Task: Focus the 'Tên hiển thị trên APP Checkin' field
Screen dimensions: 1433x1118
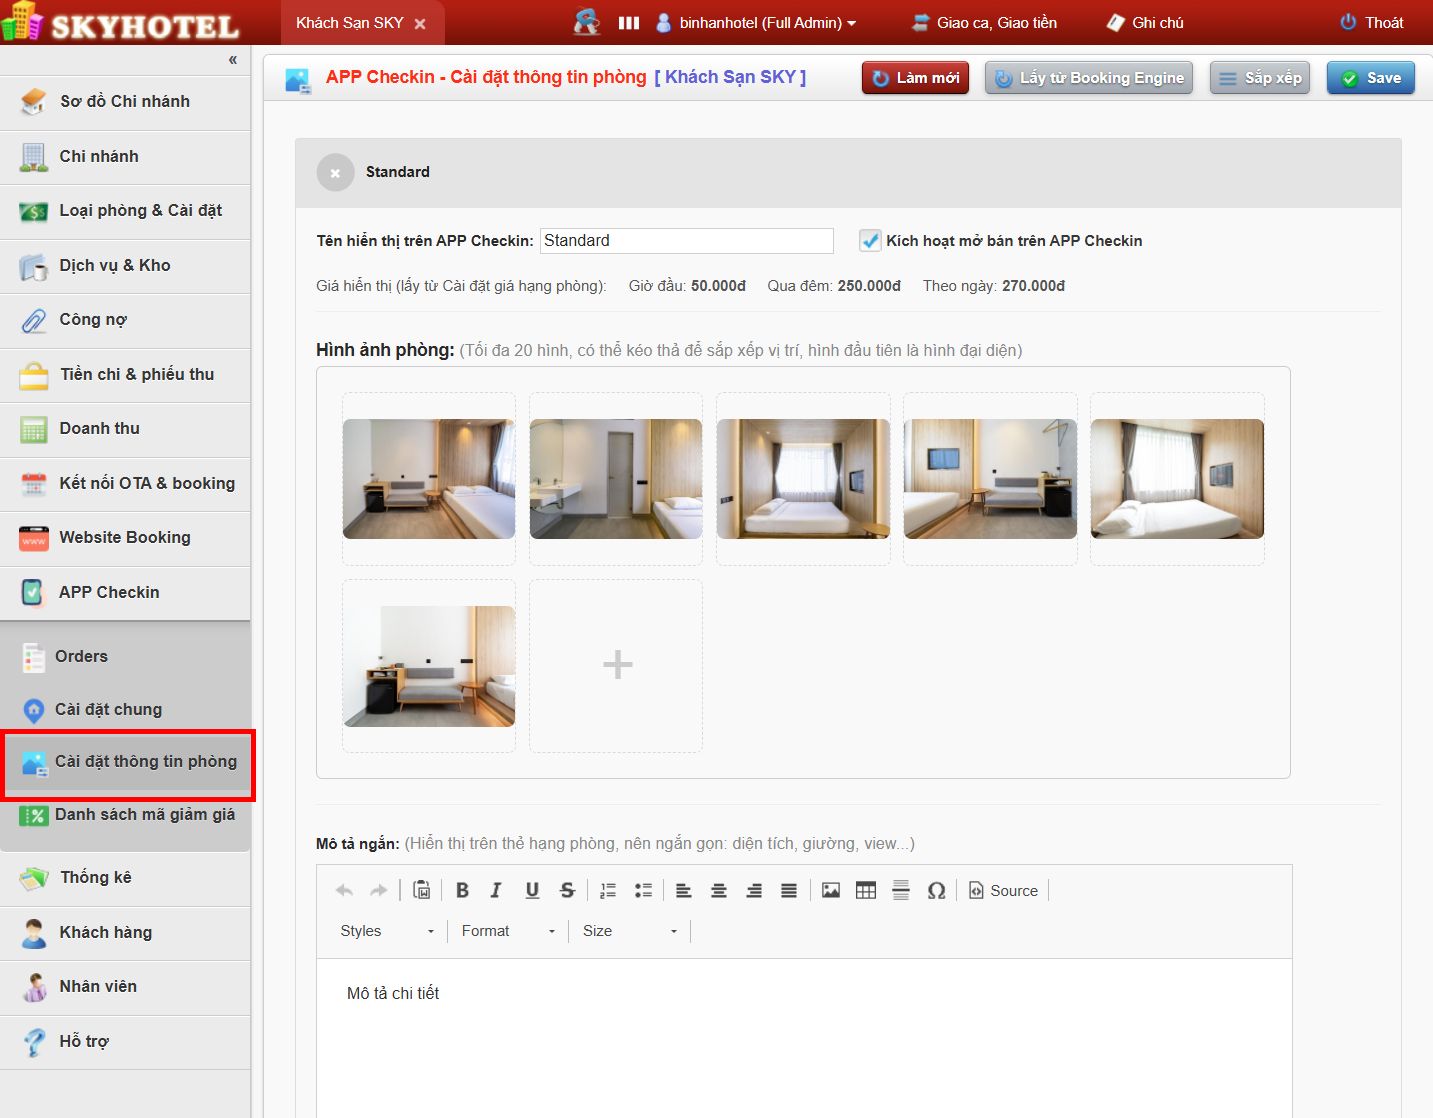Action: [687, 241]
